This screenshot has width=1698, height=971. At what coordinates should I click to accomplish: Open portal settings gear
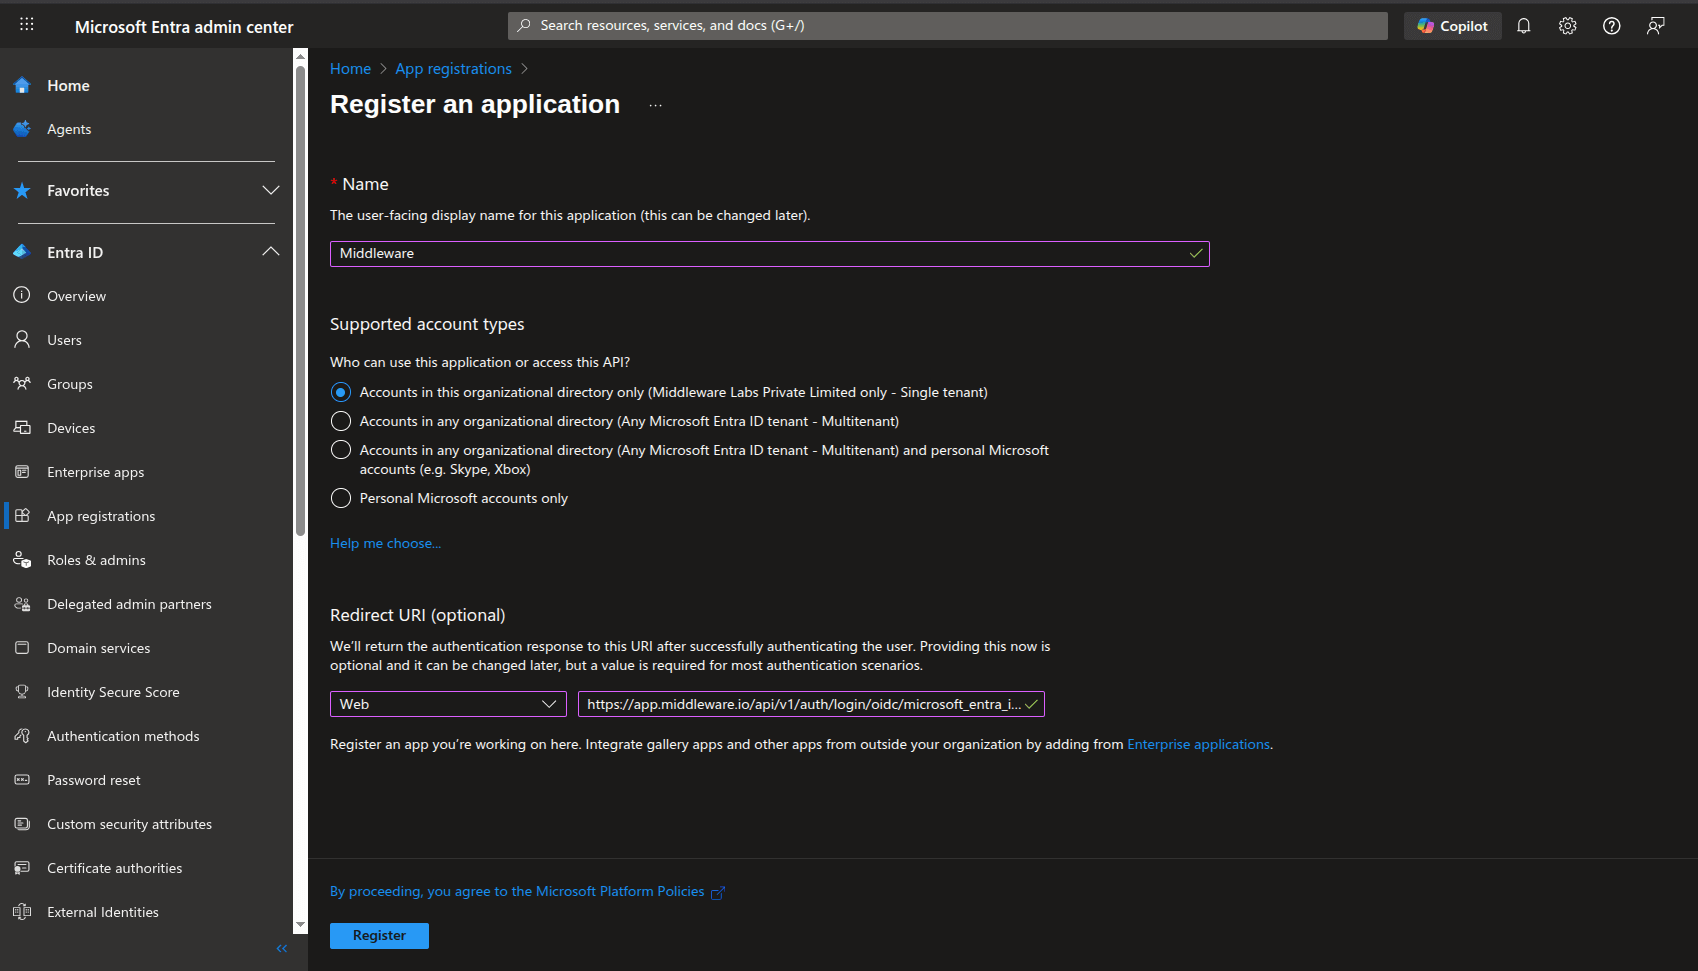coord(1567,25)
